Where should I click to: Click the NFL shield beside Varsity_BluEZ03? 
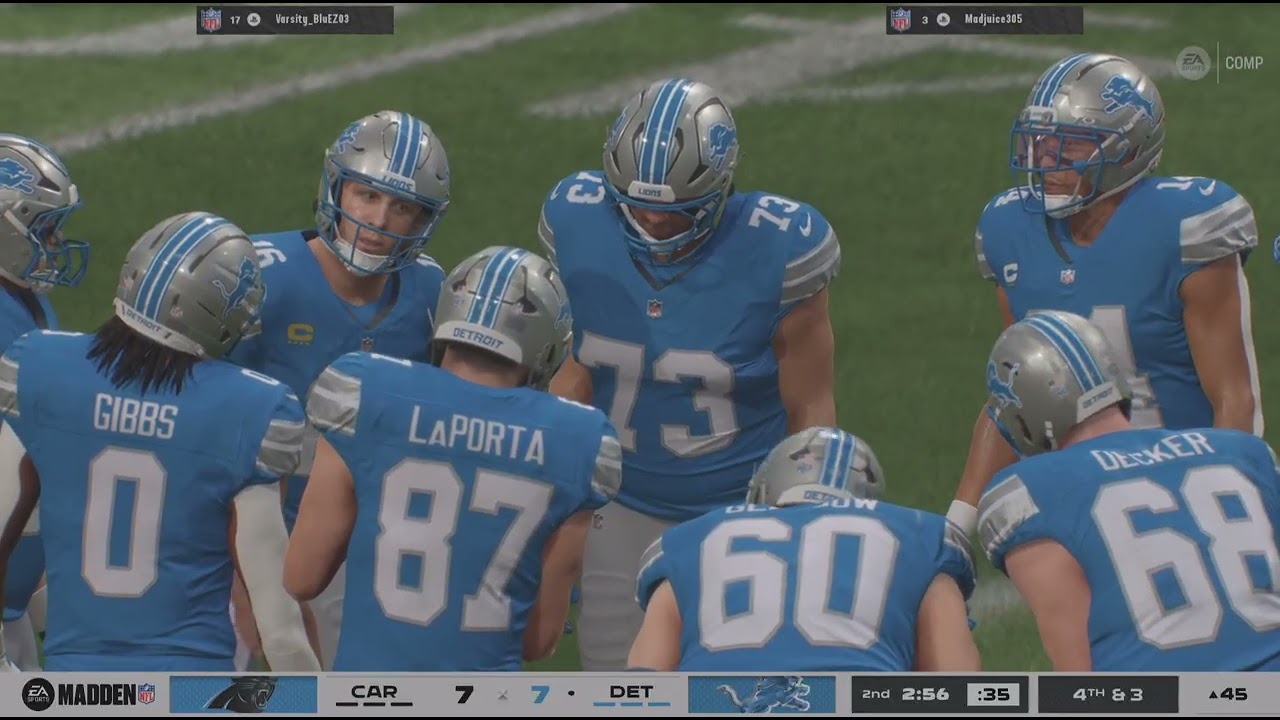[210, 19]
